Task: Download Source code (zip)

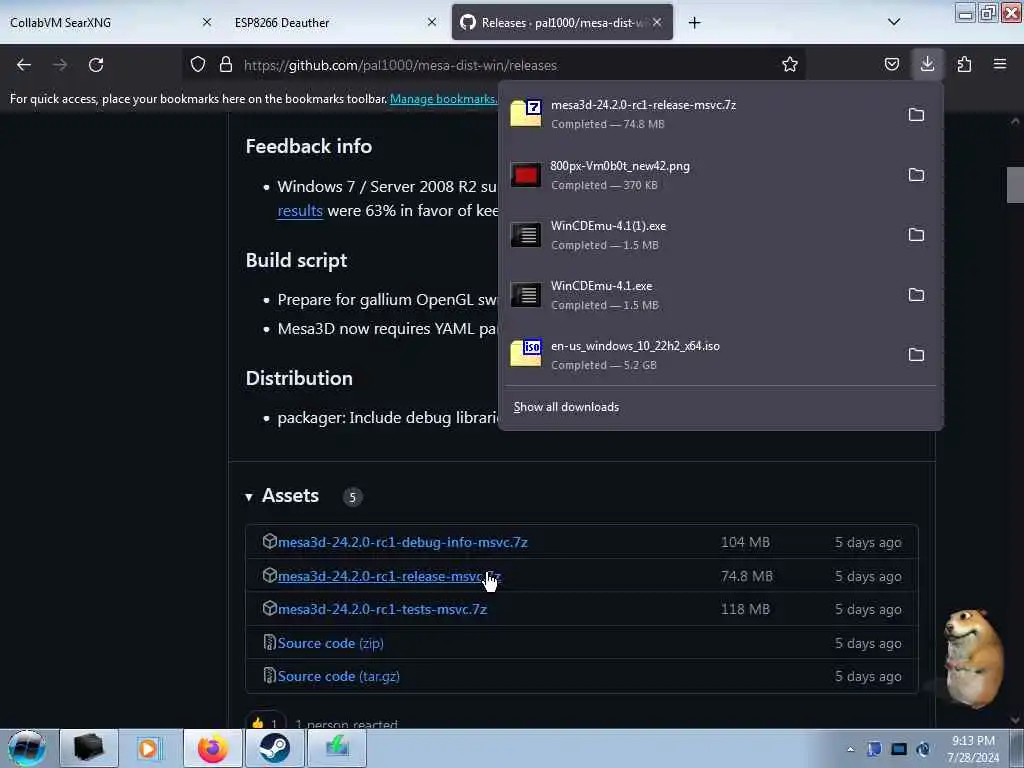Action: [x=330, y=643]
